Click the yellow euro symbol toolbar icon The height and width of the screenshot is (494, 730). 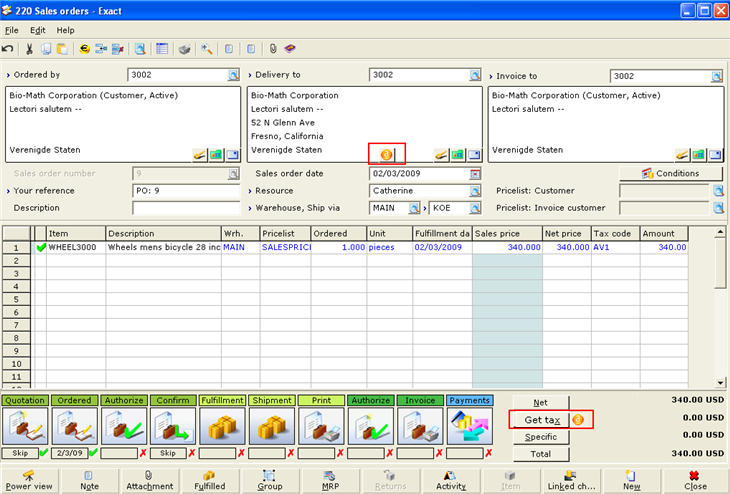point(84,49)
